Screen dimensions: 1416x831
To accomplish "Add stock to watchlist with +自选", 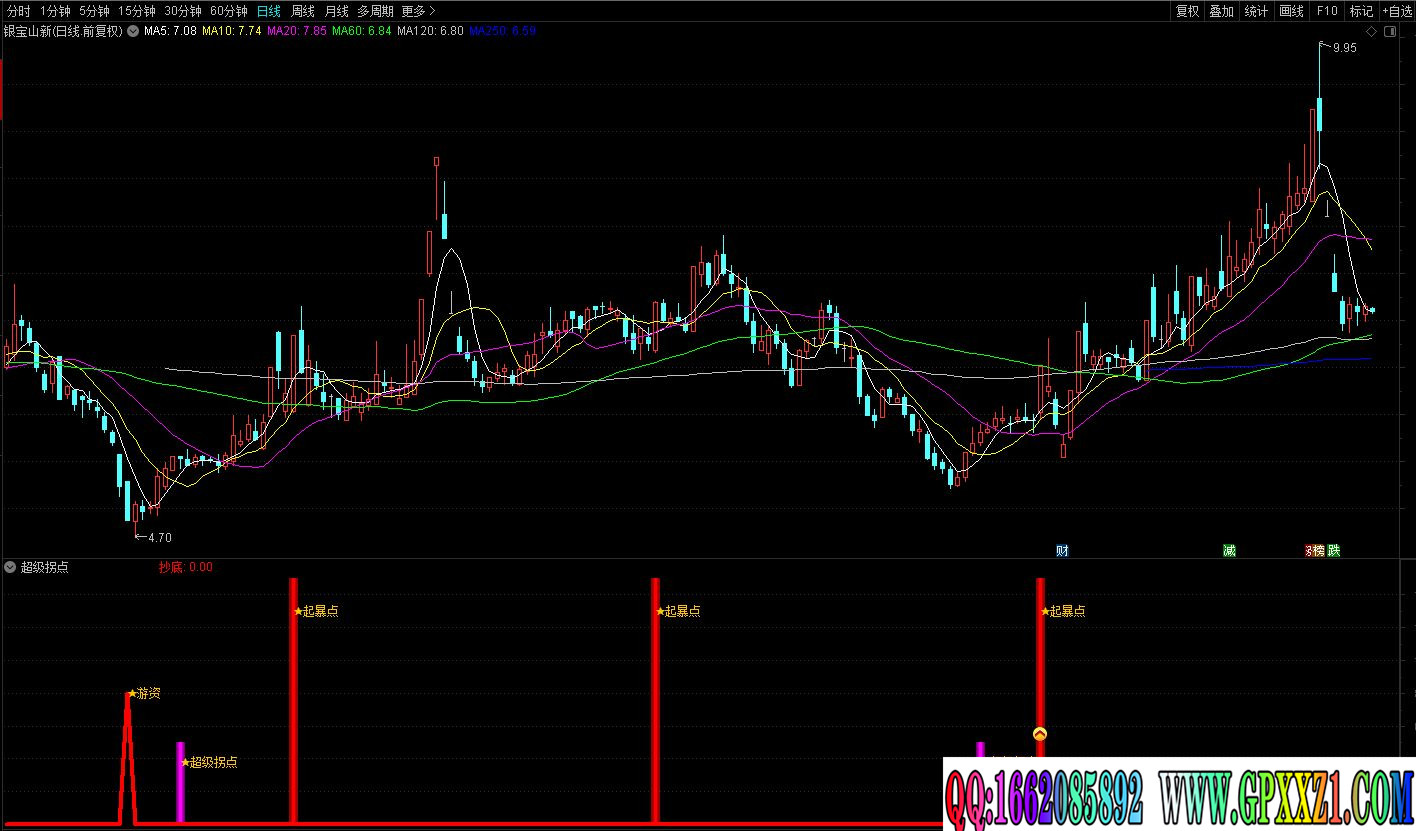I will 1395,11.
